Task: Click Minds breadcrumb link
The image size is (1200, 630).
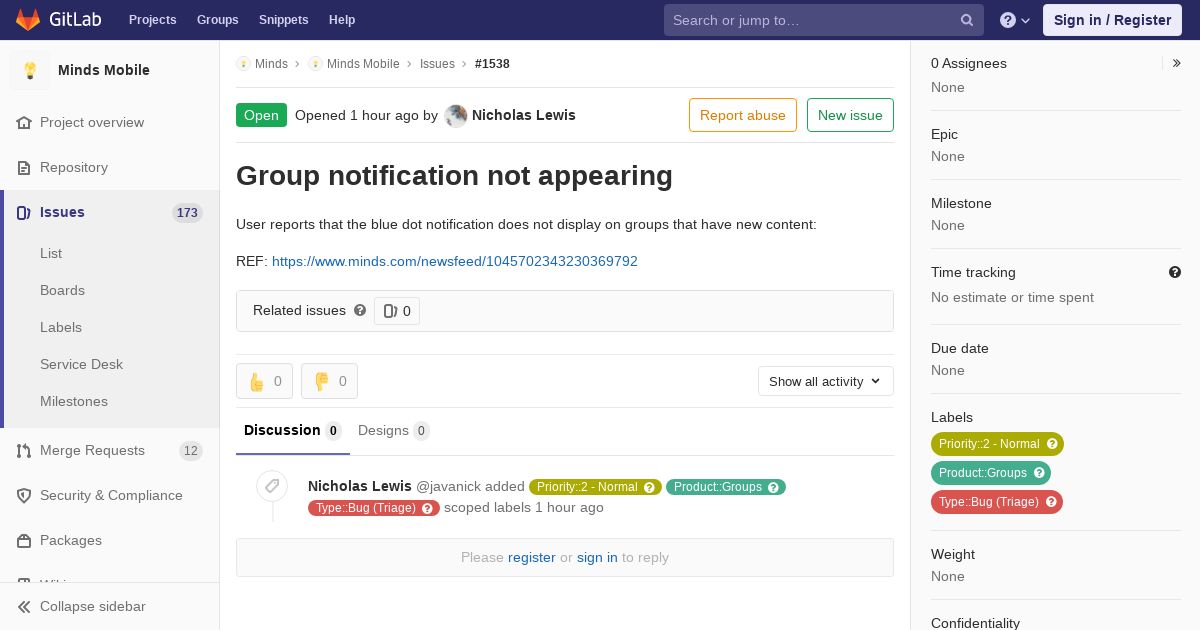Action: point(271,63)
